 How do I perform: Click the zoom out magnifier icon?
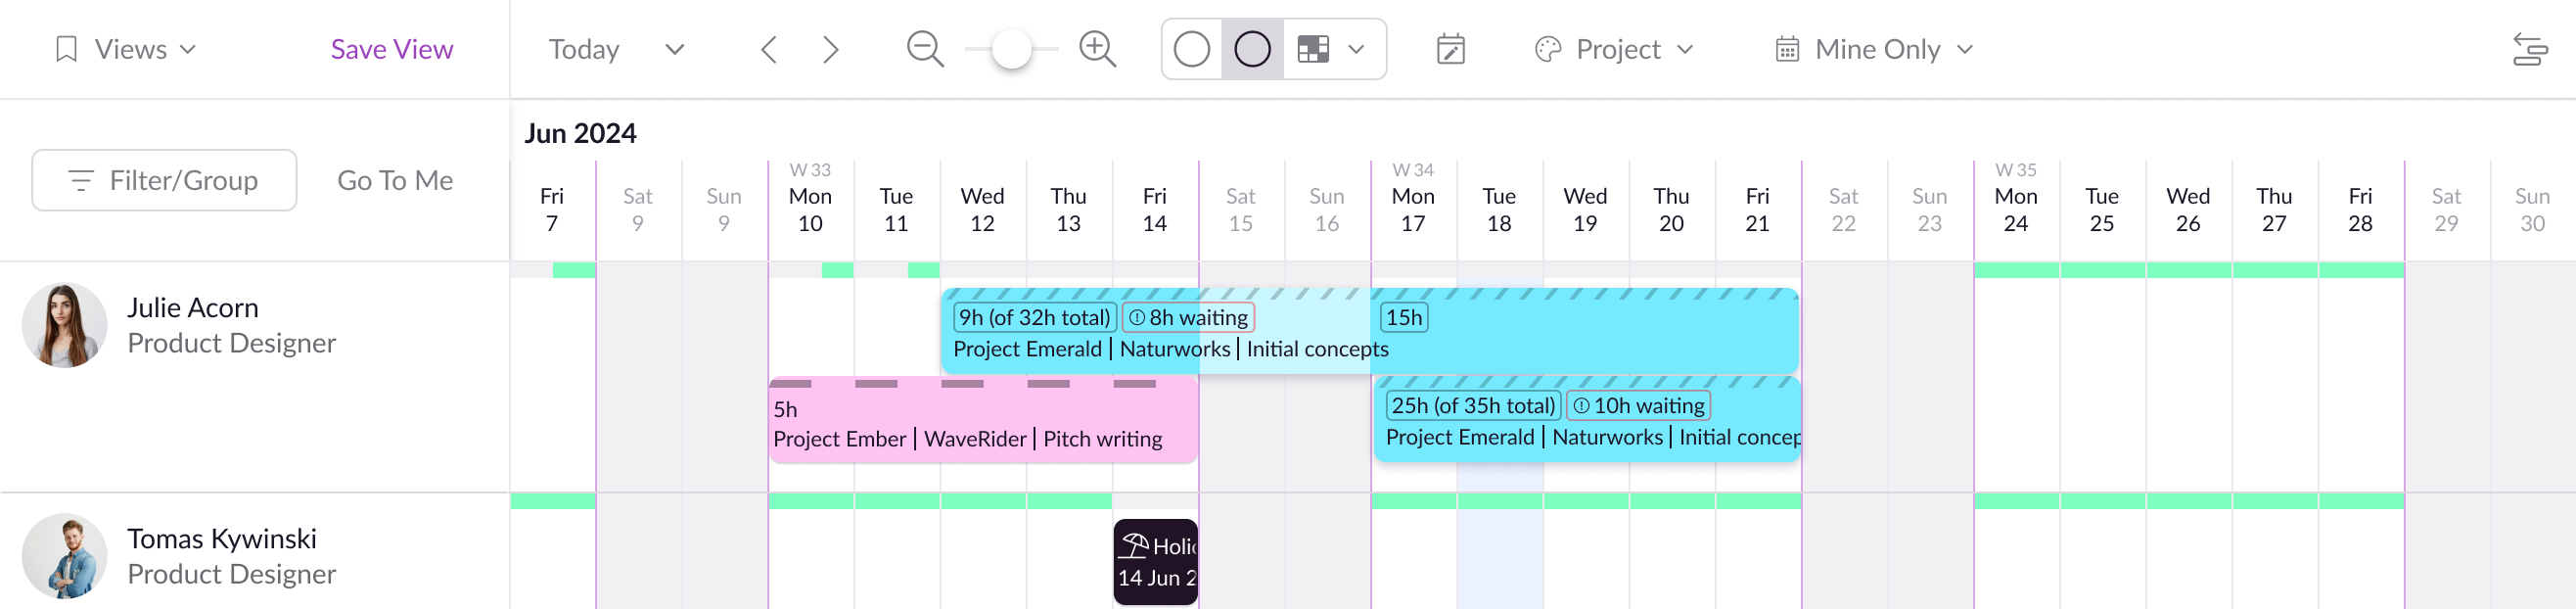point(925,49)
